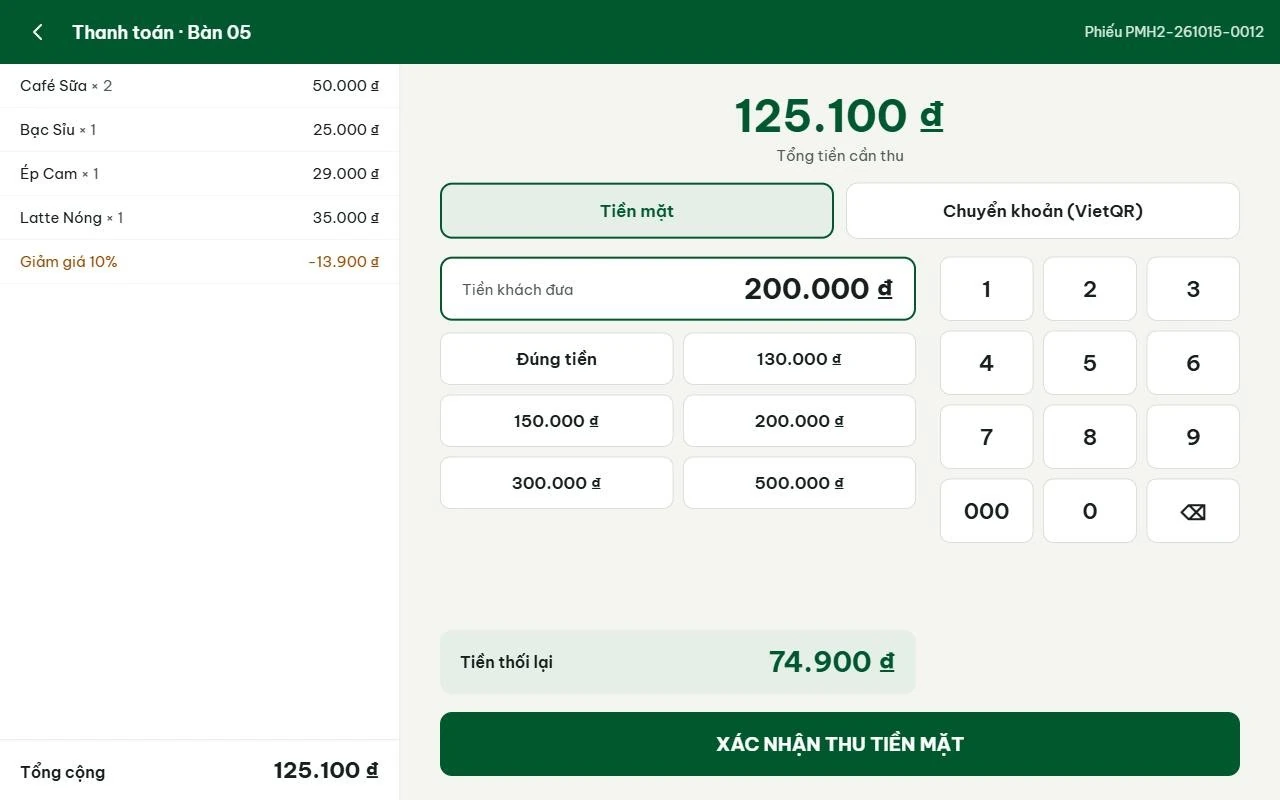Tap keypad digit 8
Viewport: 1280px width, 800px height.
pos(1090,437)
